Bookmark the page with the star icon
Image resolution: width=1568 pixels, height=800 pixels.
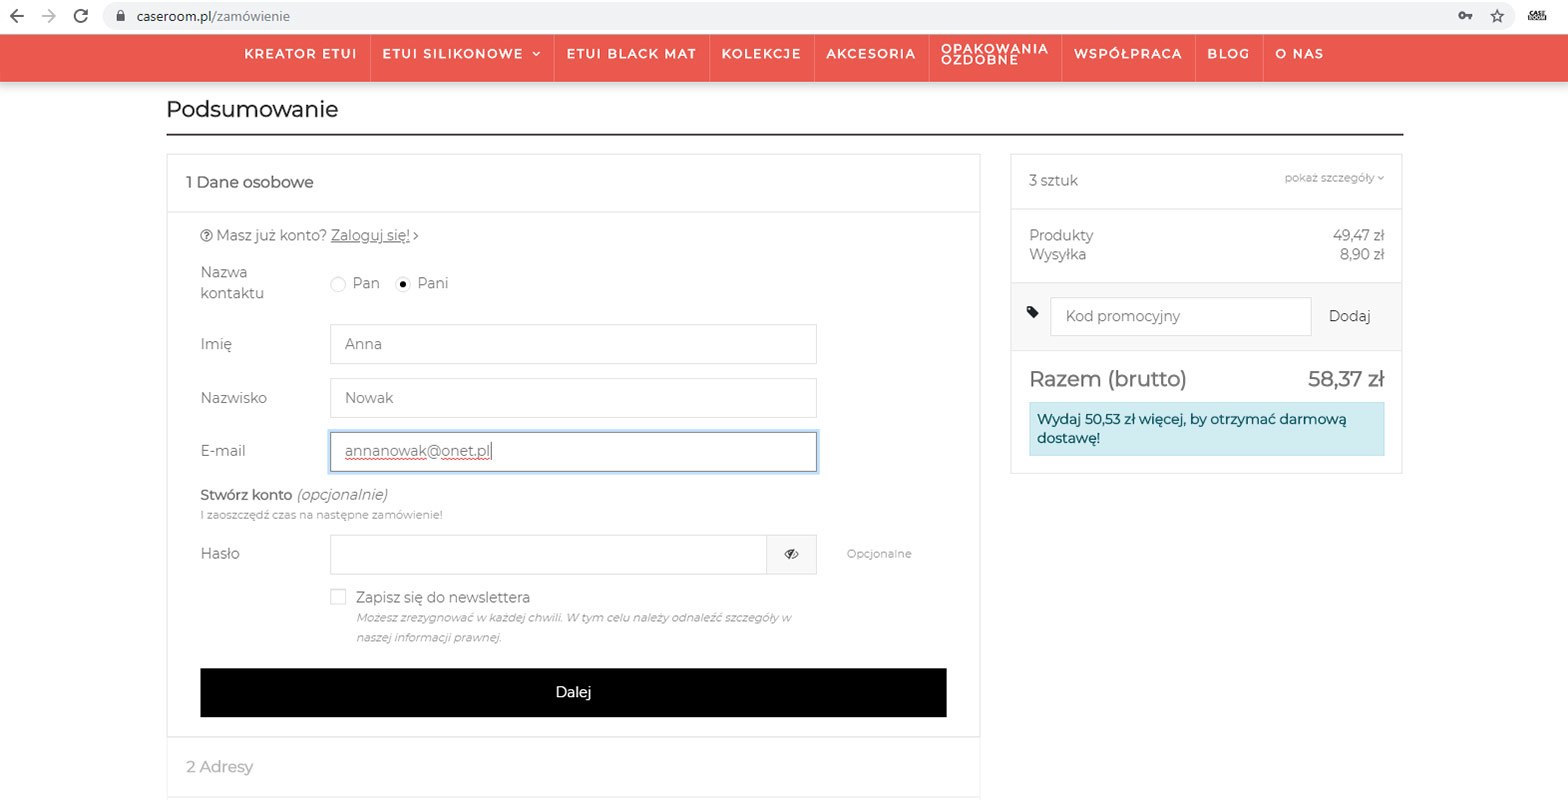tap(1497, 16)
